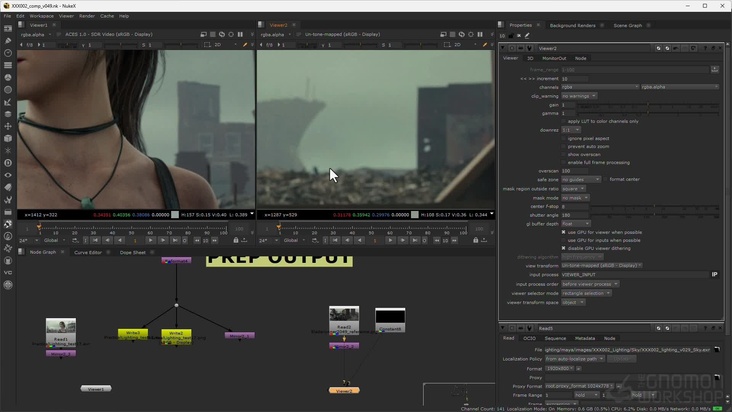Open the Keyer nodes toolbar icon
The image size is (732, 412).
tap(8, 102)
